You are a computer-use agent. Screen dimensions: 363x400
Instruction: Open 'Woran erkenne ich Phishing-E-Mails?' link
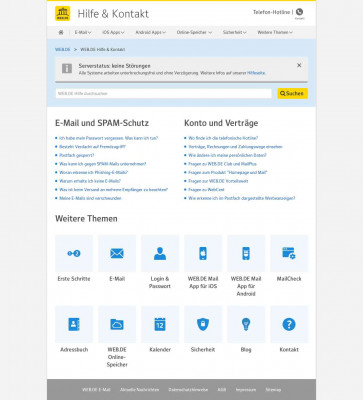tap(93, 173)
